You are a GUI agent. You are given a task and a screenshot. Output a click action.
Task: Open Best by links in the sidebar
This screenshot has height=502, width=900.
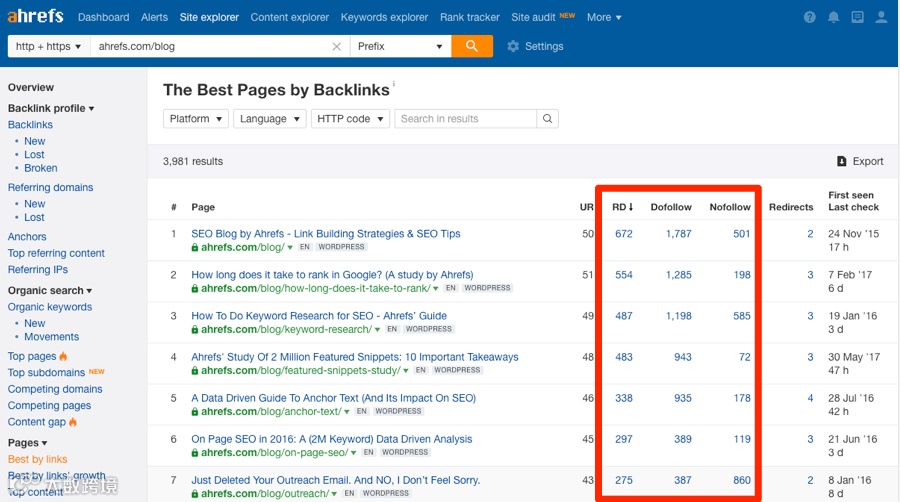[37, 459]
